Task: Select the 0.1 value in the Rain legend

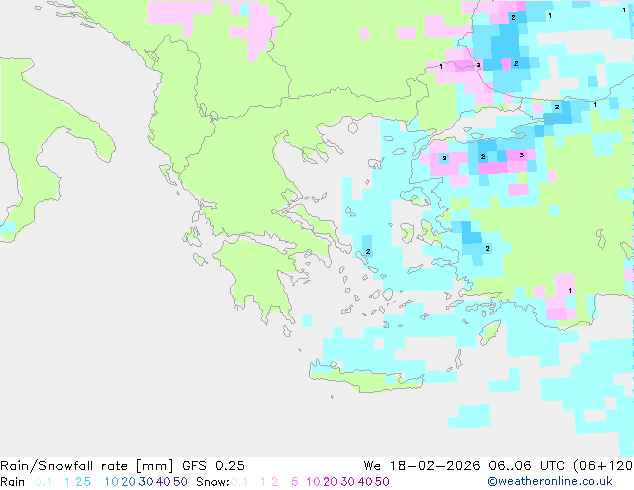Action: pyautogui.click(x=43, y=482)
